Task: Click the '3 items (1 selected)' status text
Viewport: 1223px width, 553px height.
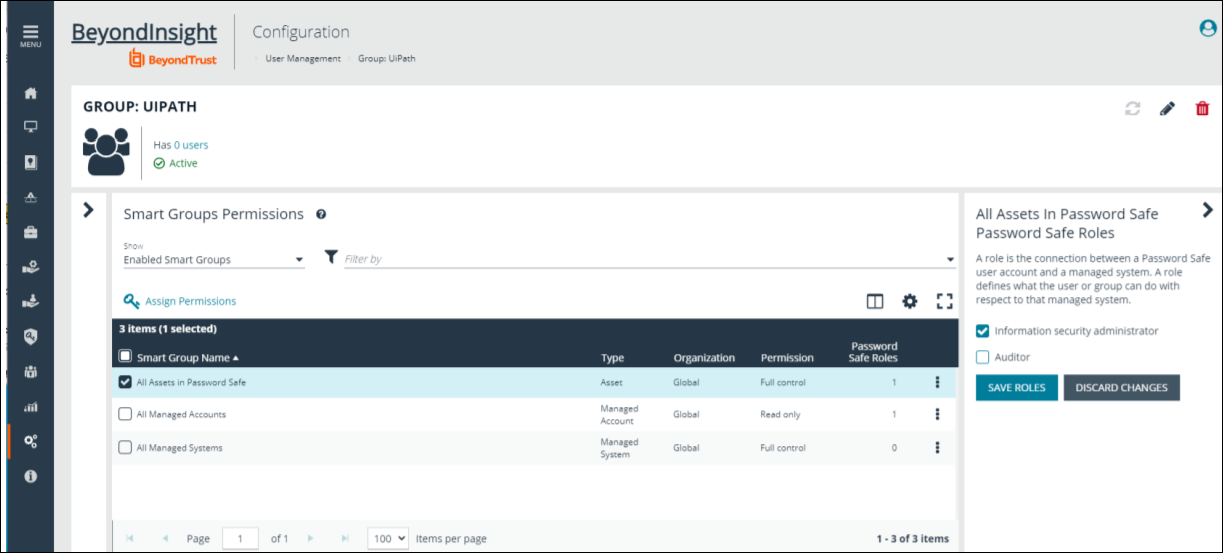Action: tap(168, 329)
